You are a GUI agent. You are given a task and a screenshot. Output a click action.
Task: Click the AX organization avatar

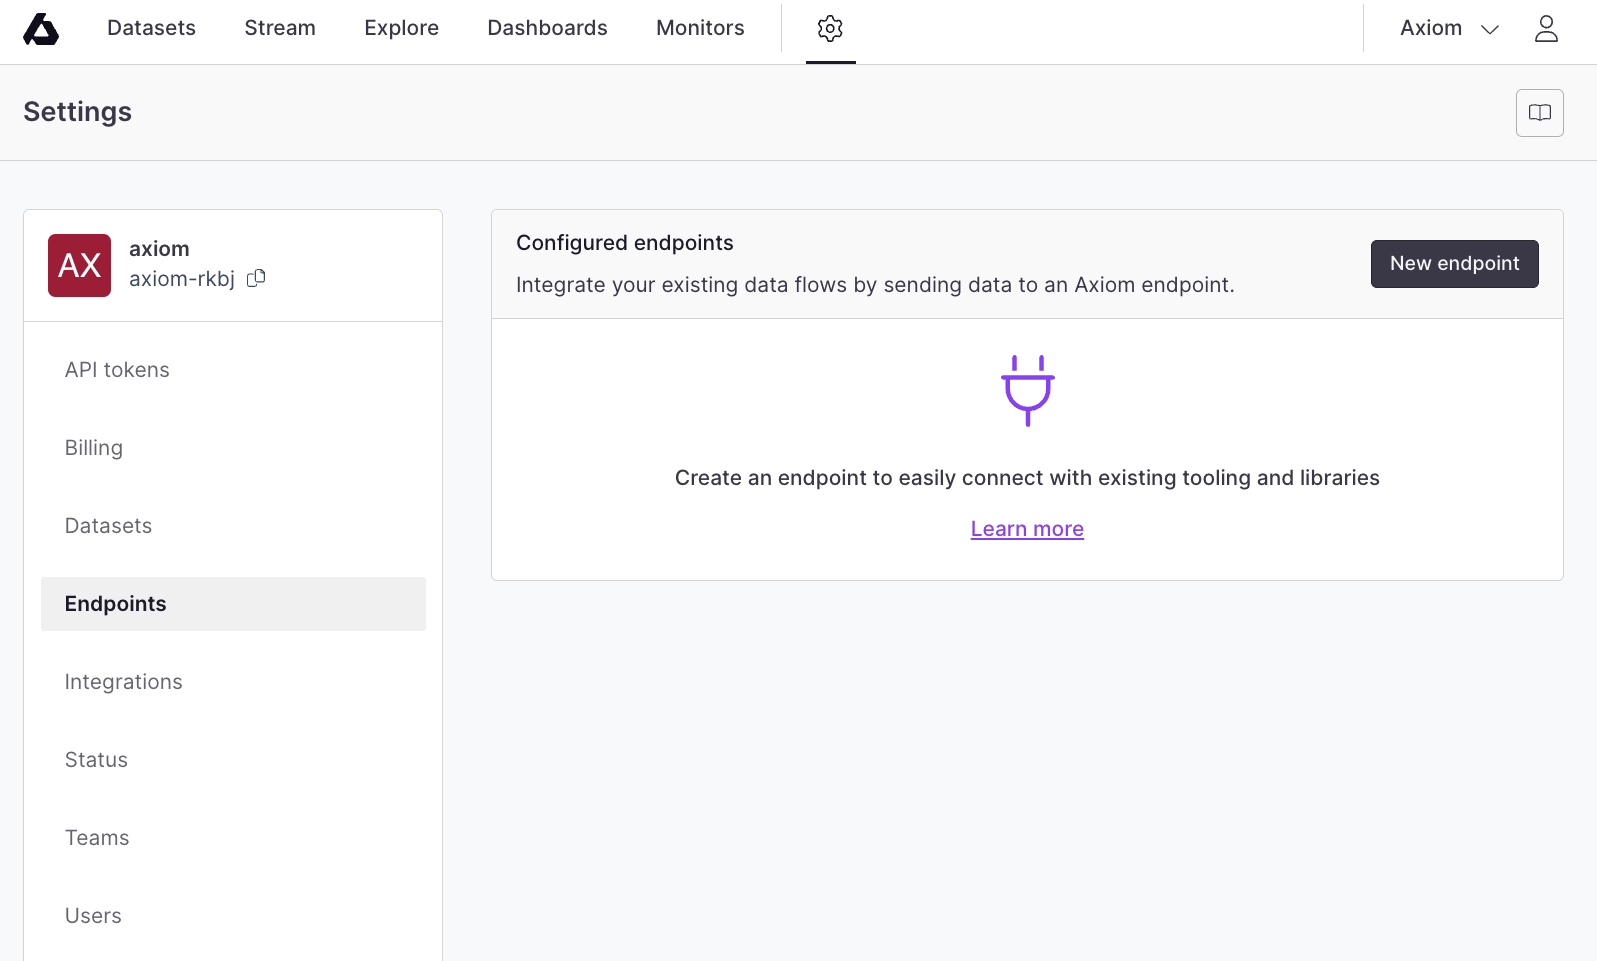[x=80, y=266]
